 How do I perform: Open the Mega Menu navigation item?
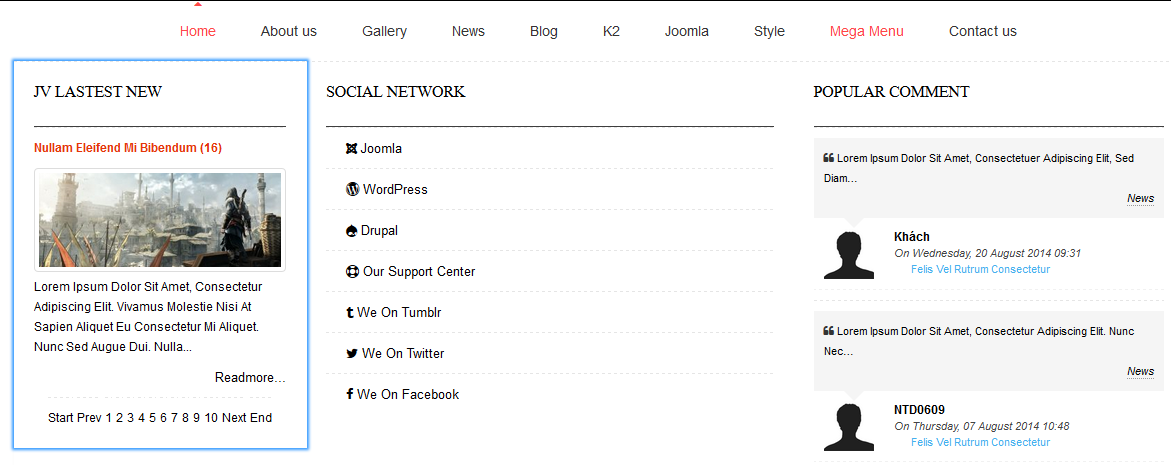(866, 31)
